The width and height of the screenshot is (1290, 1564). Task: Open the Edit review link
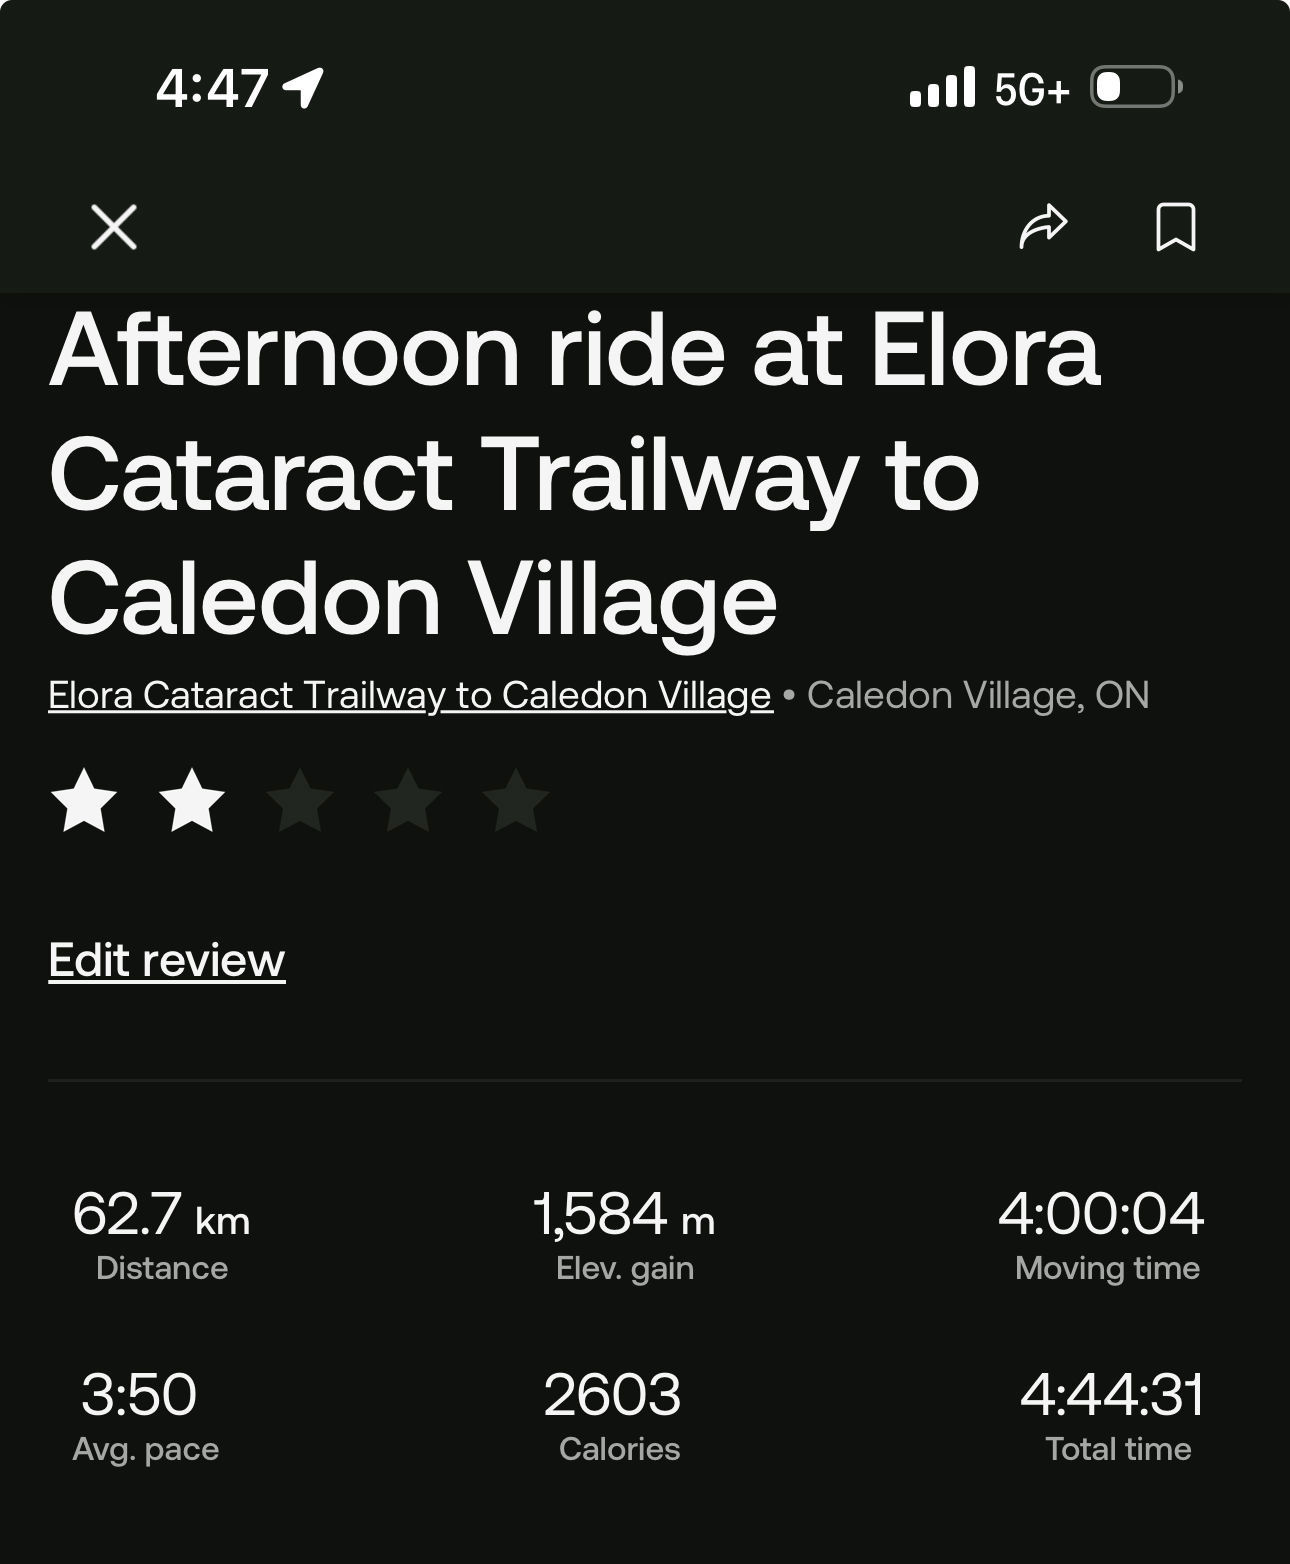[167, 960]
